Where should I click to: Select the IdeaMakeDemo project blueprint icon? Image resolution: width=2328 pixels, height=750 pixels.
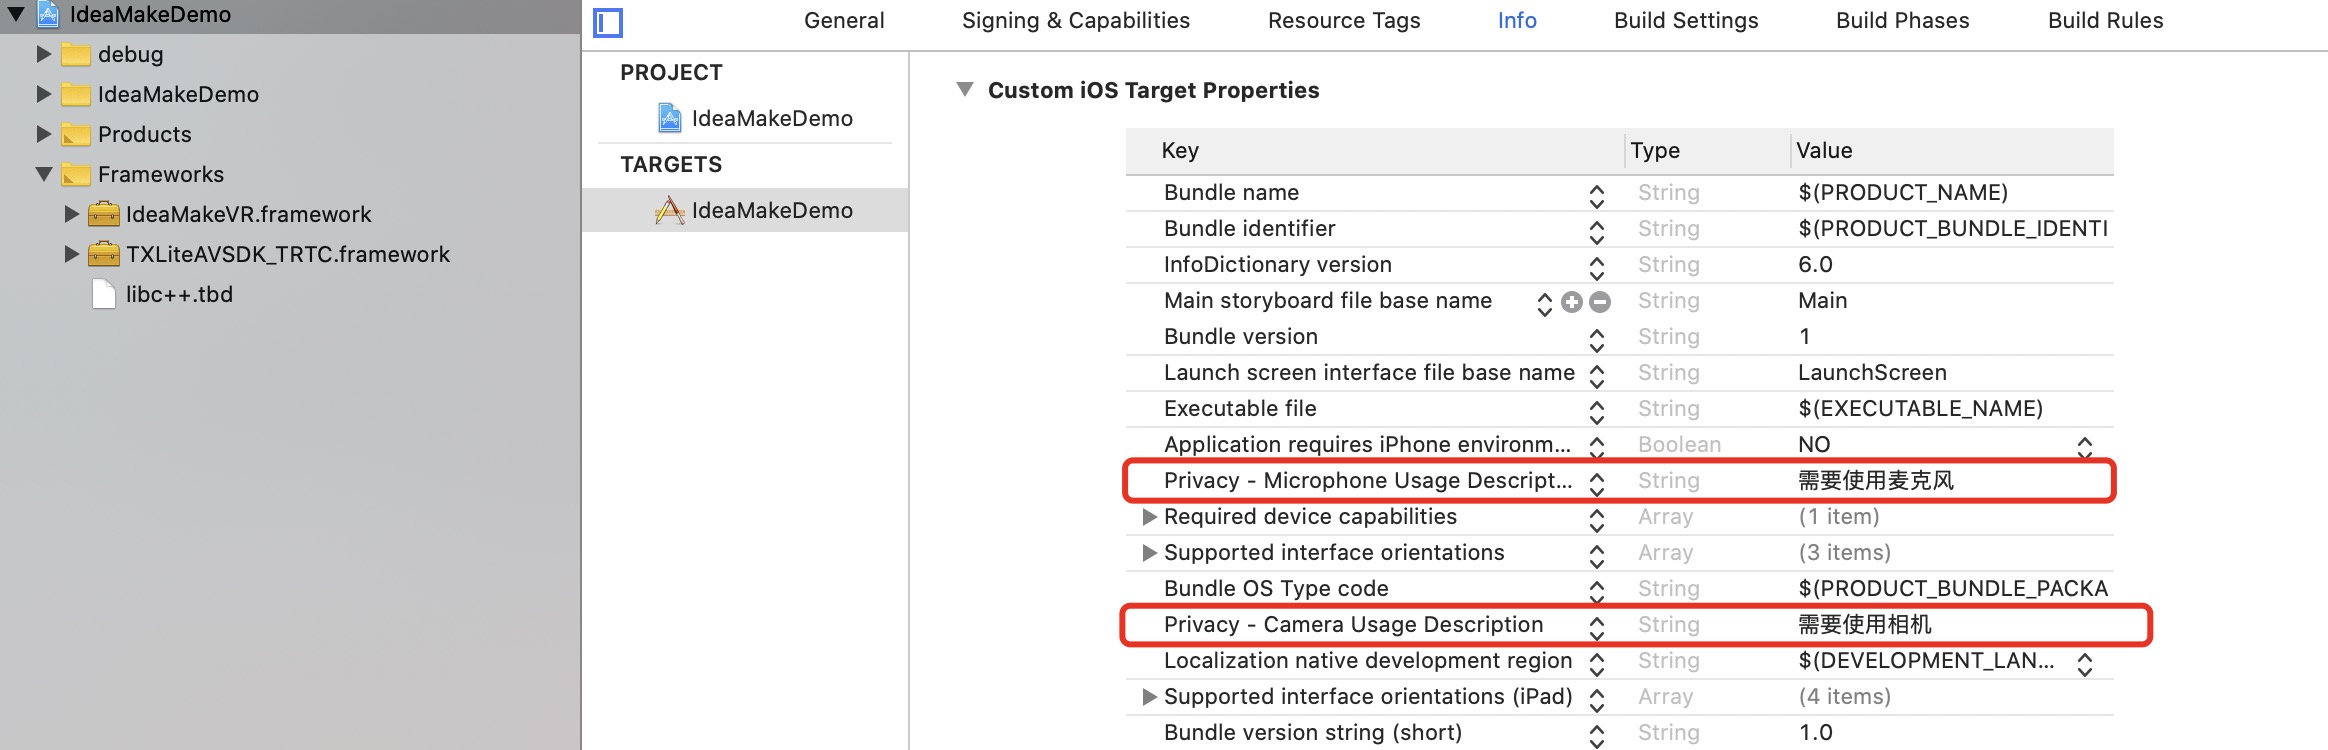pyautogui.click(x=669, y=118)
